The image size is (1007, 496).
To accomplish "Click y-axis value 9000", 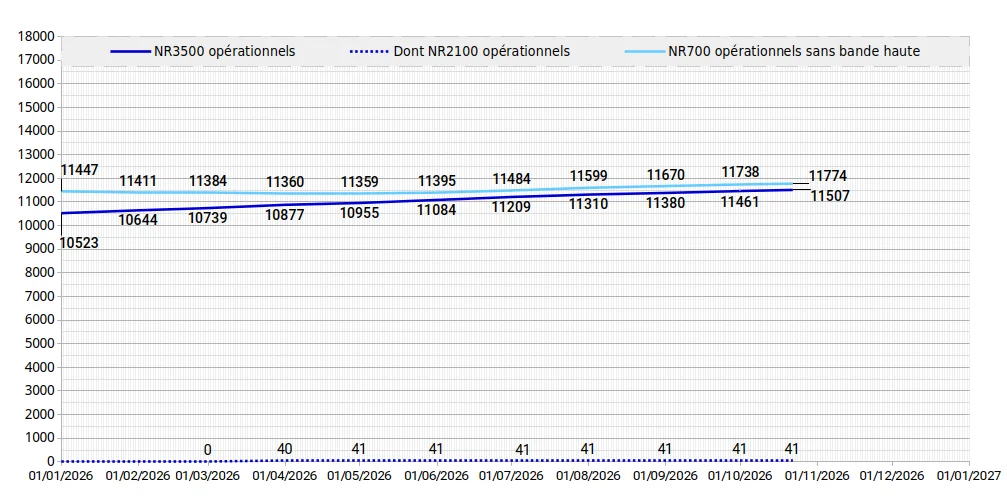I will point(42,249).
